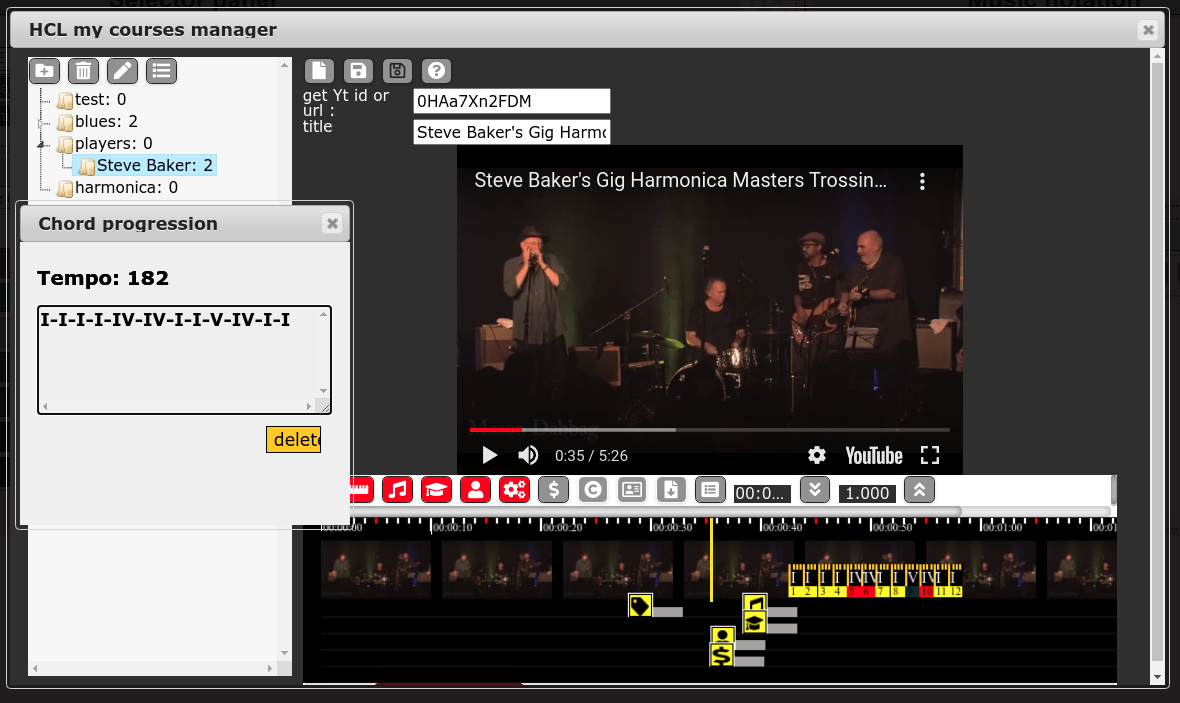Seek using the video progress bar

click(x=710, y=430)
